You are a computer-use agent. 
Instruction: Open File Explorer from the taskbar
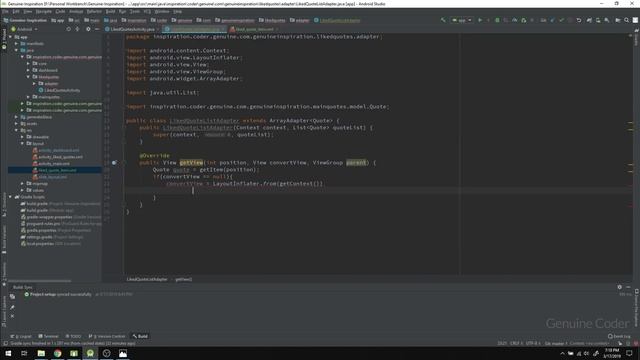[x=41, y=353]
